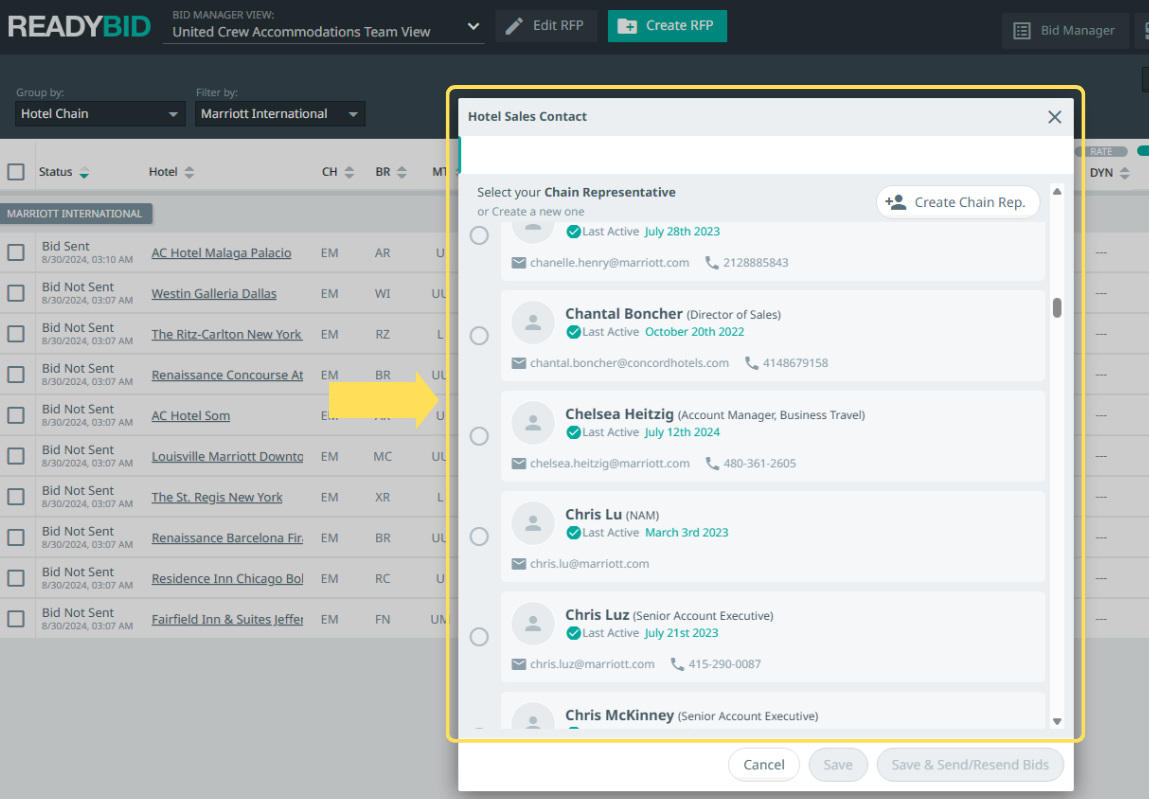Viewport: 1149px width, 799px height.
Task: Select Chelsea Heitzig radio button
Action: point(479,436)
